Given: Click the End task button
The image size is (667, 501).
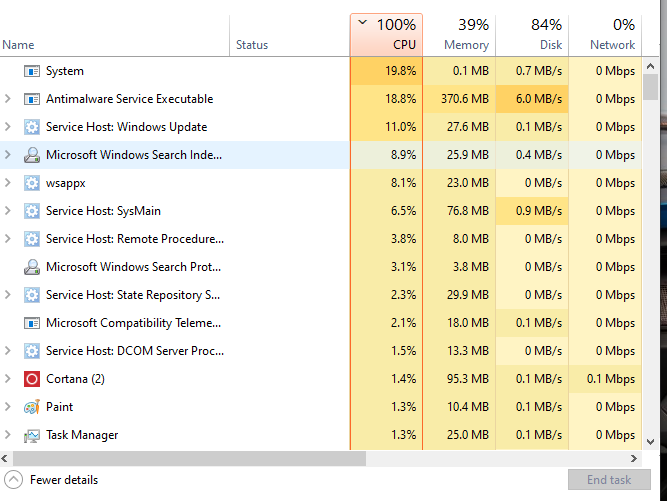Looking at the screenshot, I should click(x=609, y=480).
